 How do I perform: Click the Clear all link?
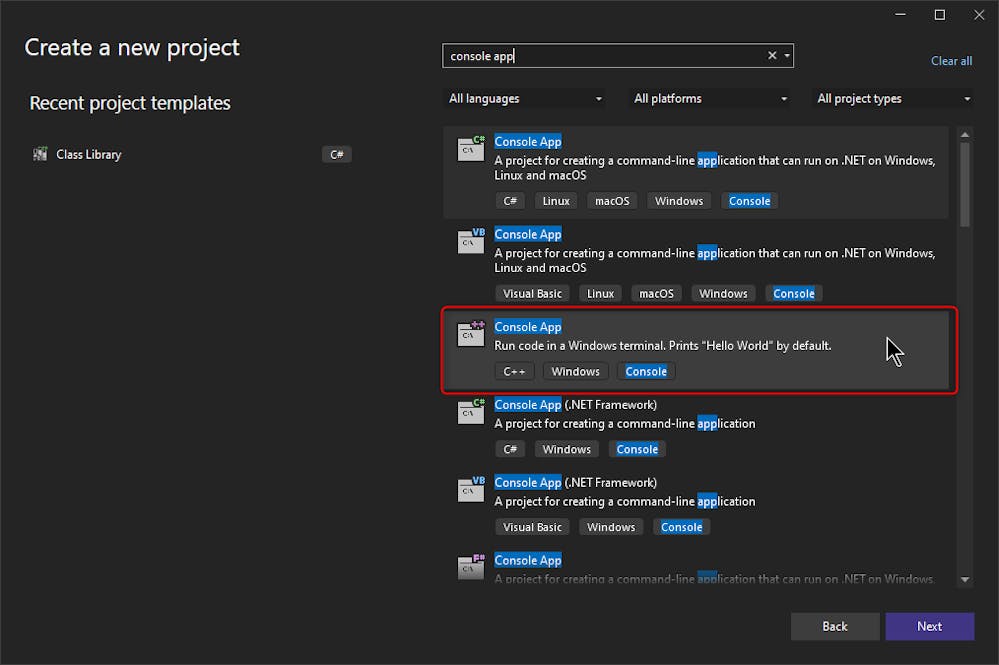[x=951, y=61]
